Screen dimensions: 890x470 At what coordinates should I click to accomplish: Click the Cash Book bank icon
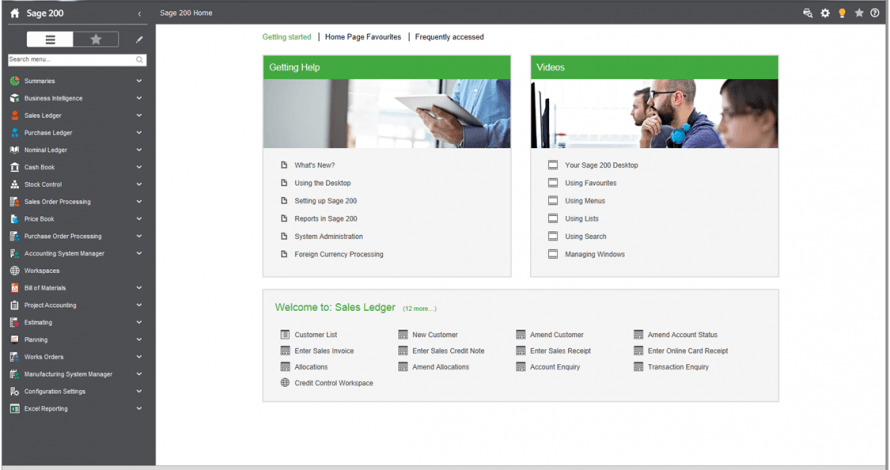click(15, 167)
